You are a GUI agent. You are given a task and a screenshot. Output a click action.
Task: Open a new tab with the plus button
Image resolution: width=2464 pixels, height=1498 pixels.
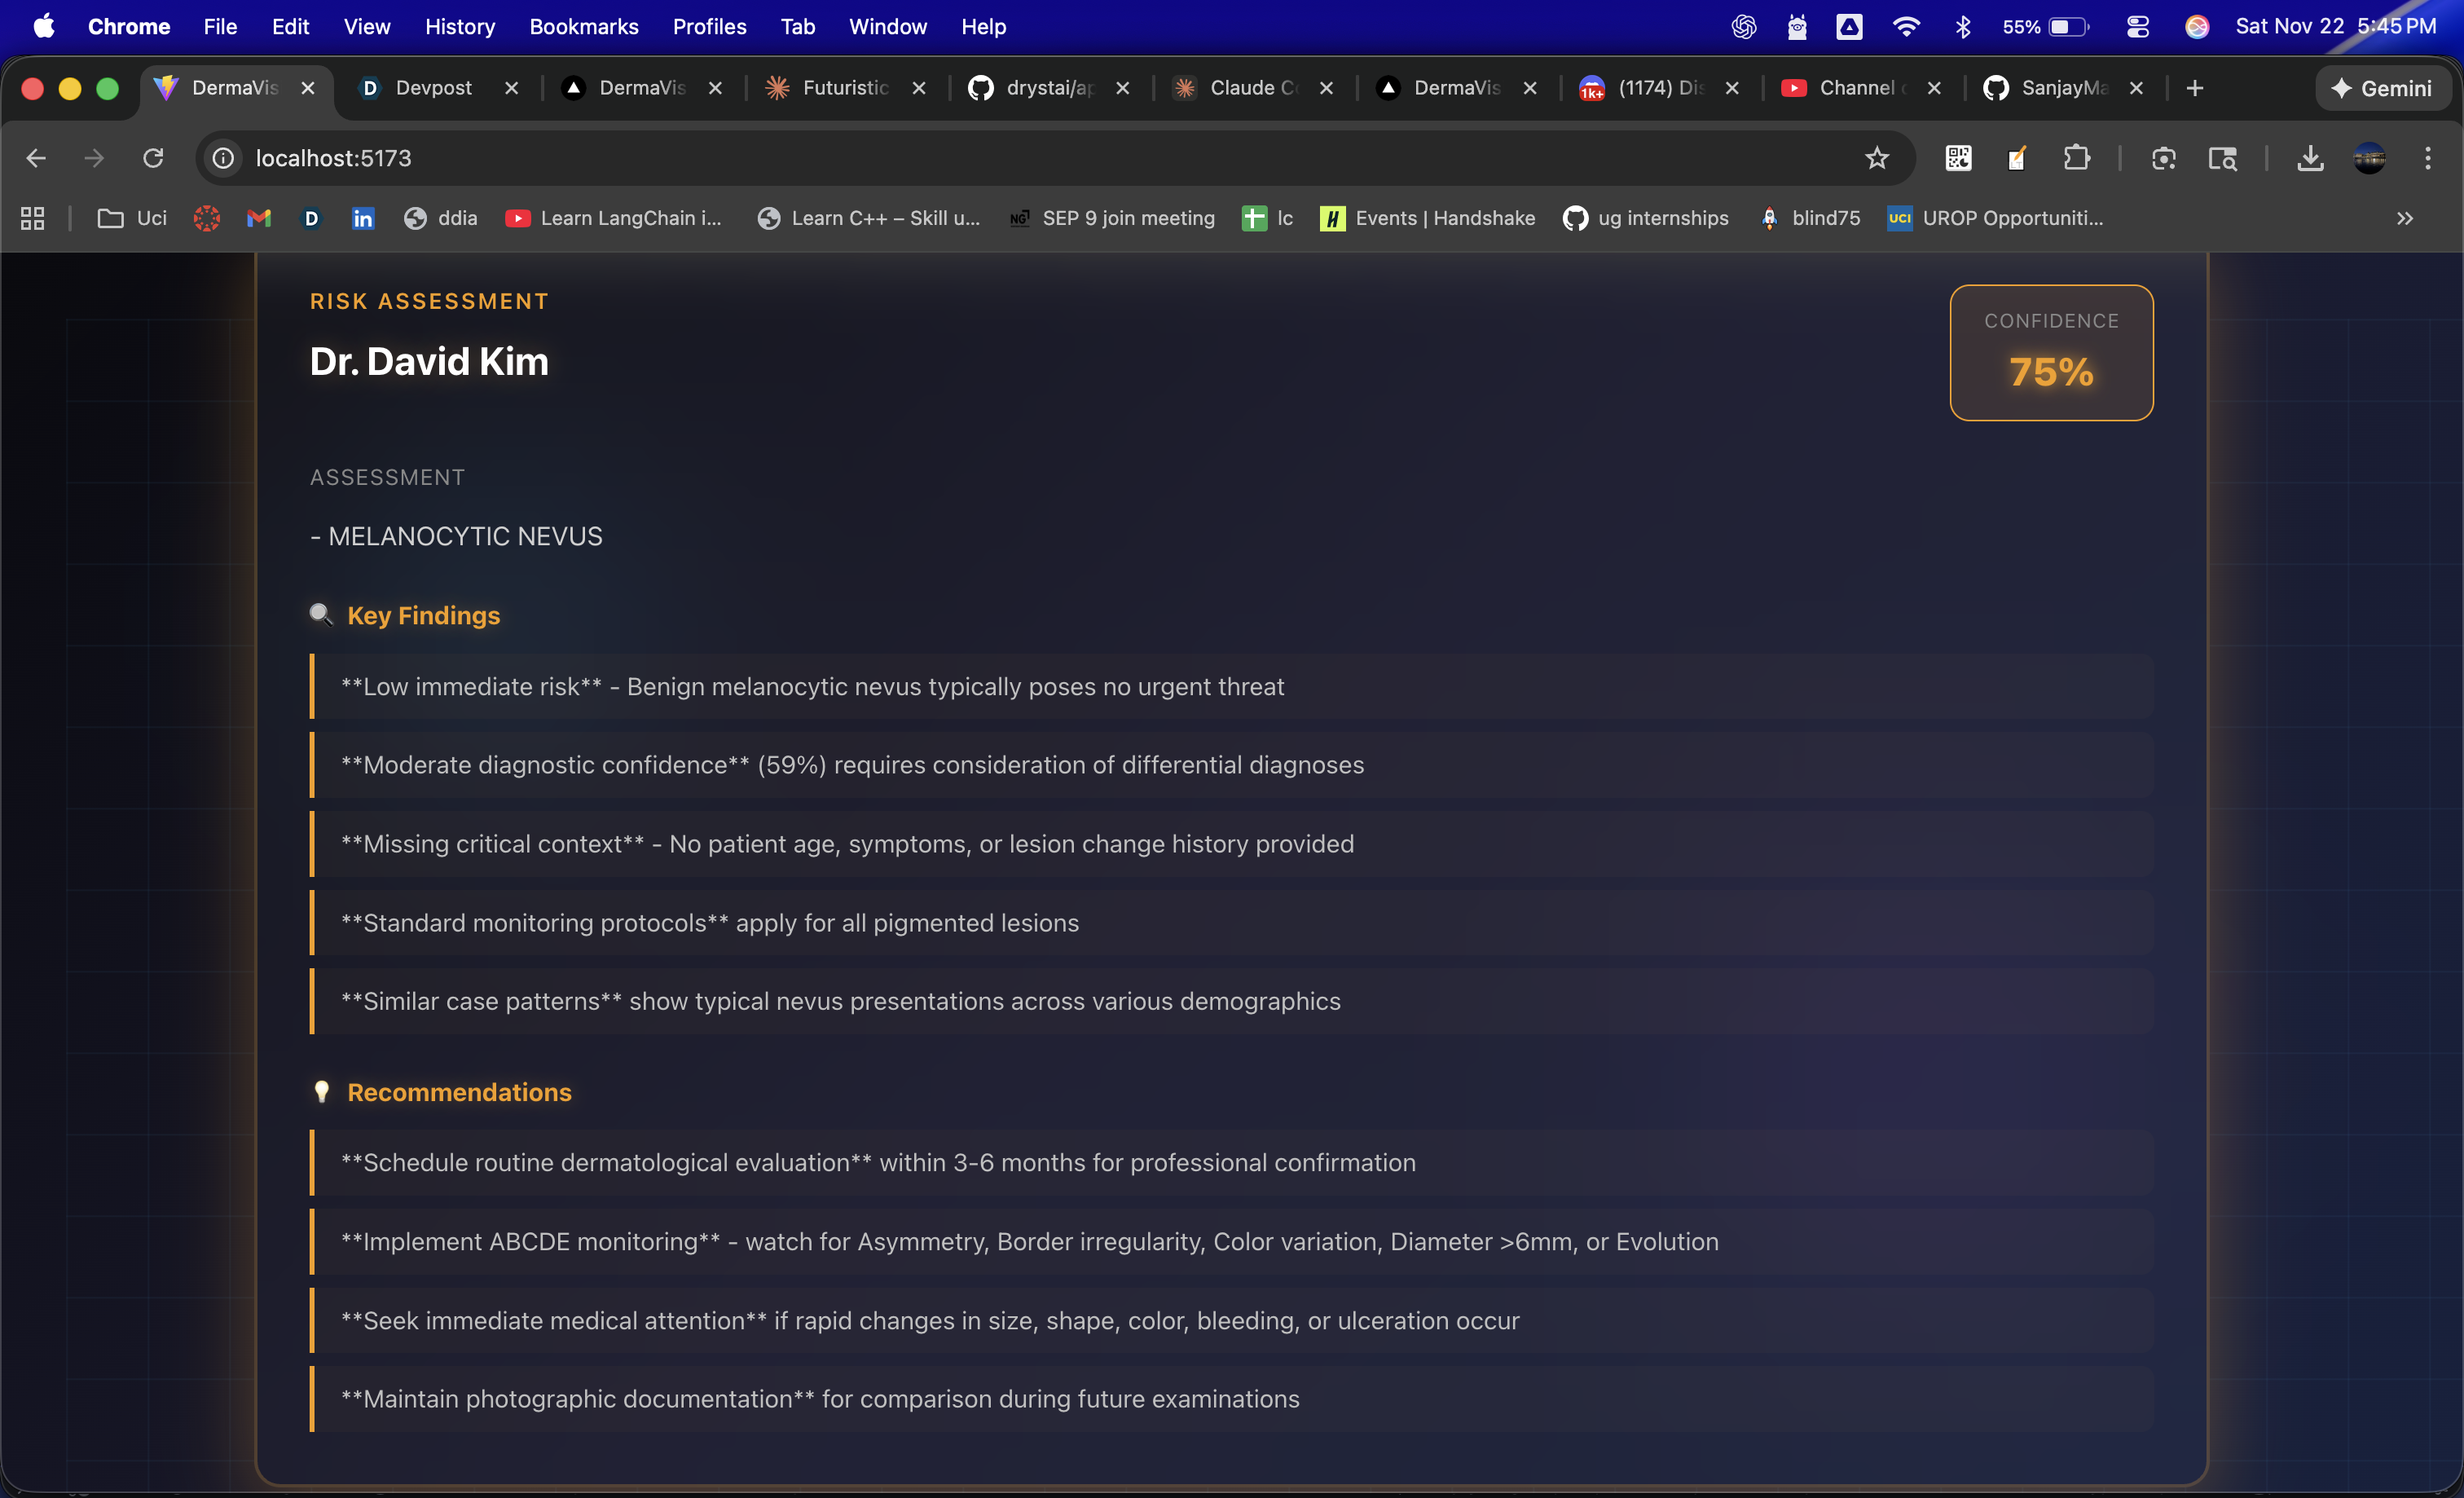[2195, 88]
